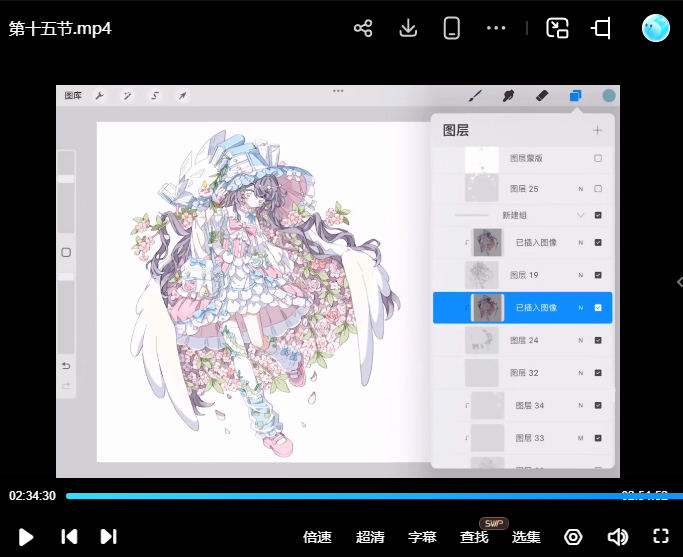Open the 图库 gallery in Procreate

click(x=73, y=95)
